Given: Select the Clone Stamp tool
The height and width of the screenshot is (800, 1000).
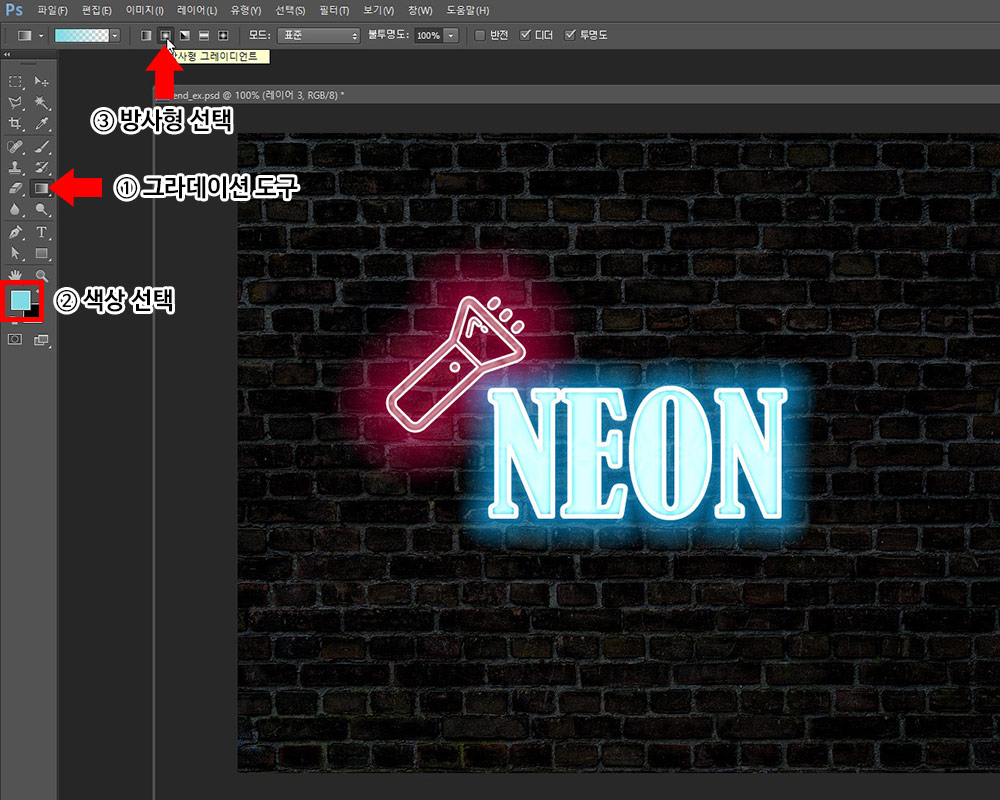Looking at the screenshot, I should (15, 168).
